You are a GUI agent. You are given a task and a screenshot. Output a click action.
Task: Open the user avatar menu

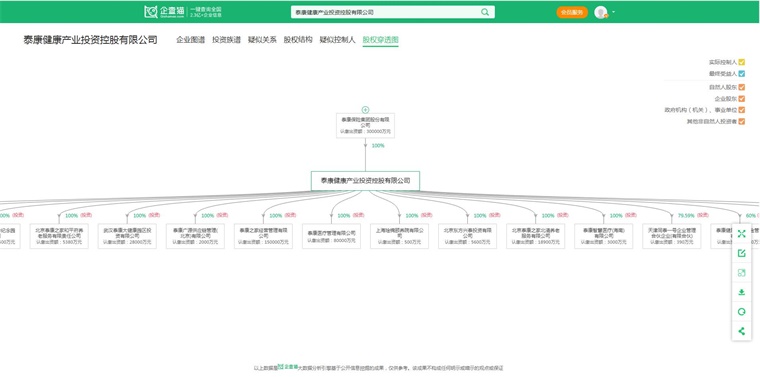[x=601, y=12]
